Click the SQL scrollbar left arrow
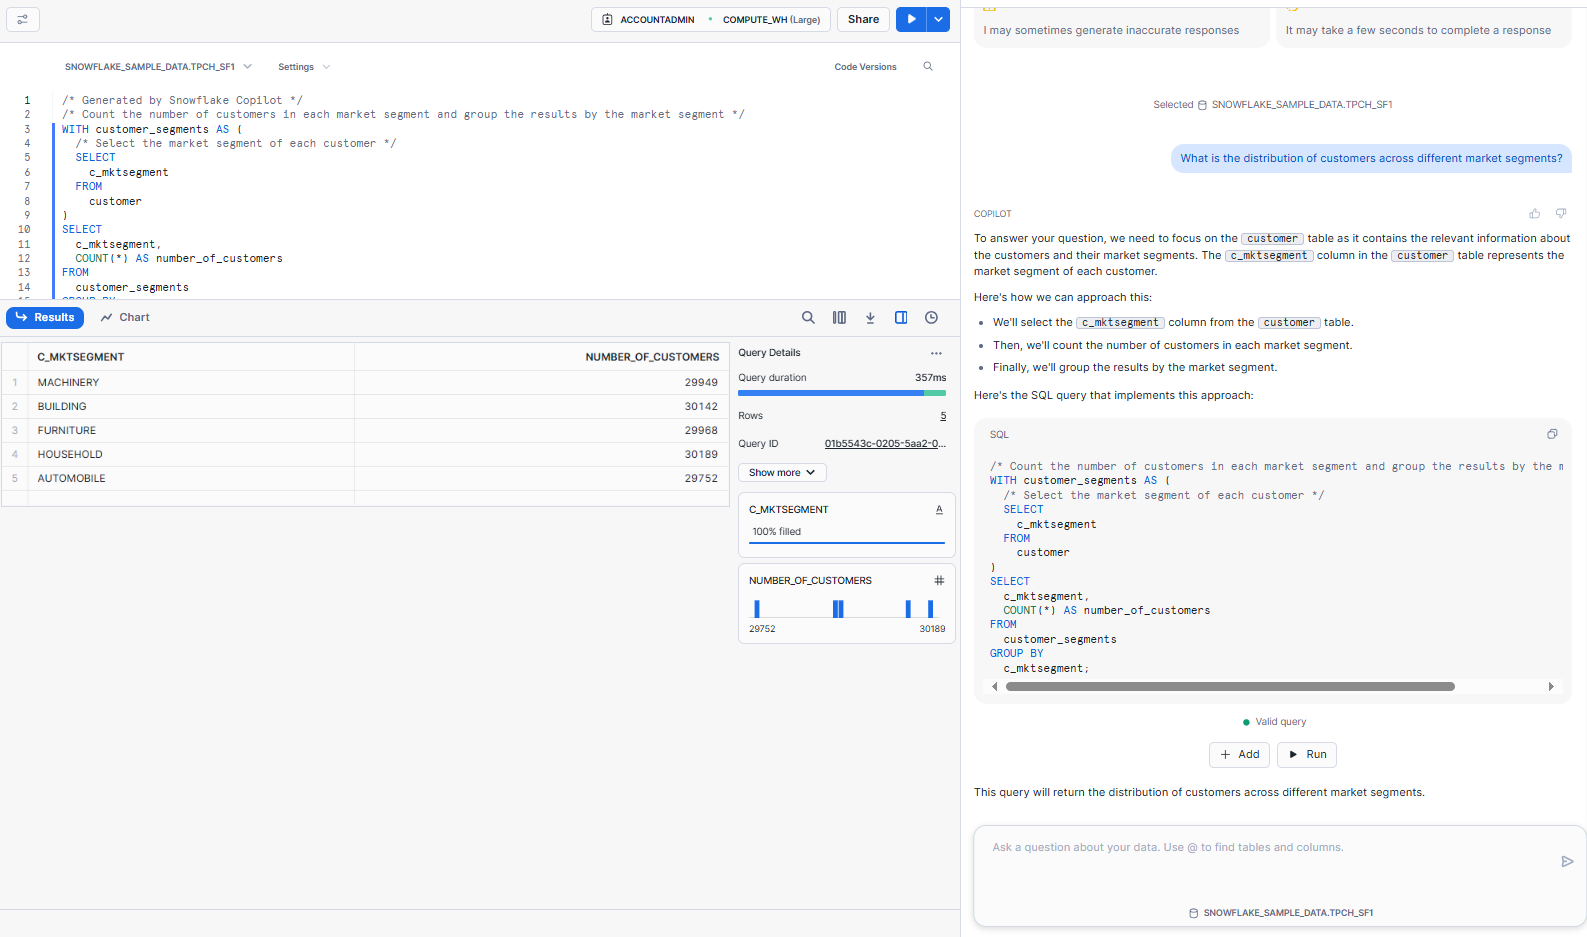The height and width of the screenshot is (937, 1587). coord(994,687)
